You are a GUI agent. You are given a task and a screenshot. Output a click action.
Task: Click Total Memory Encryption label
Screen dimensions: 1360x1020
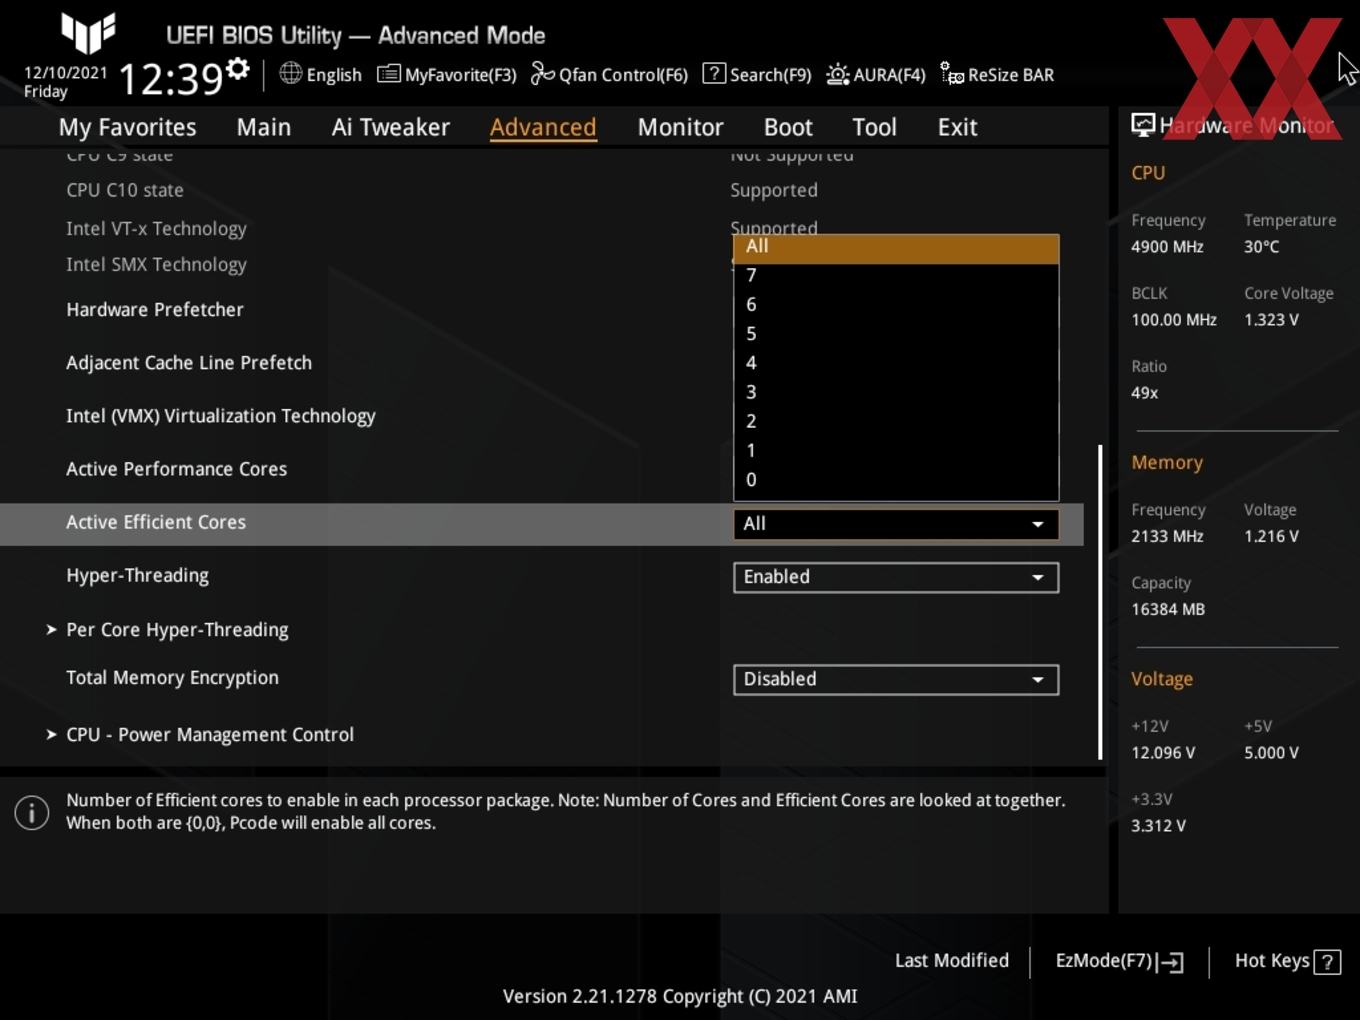click(x=172, y=677)
